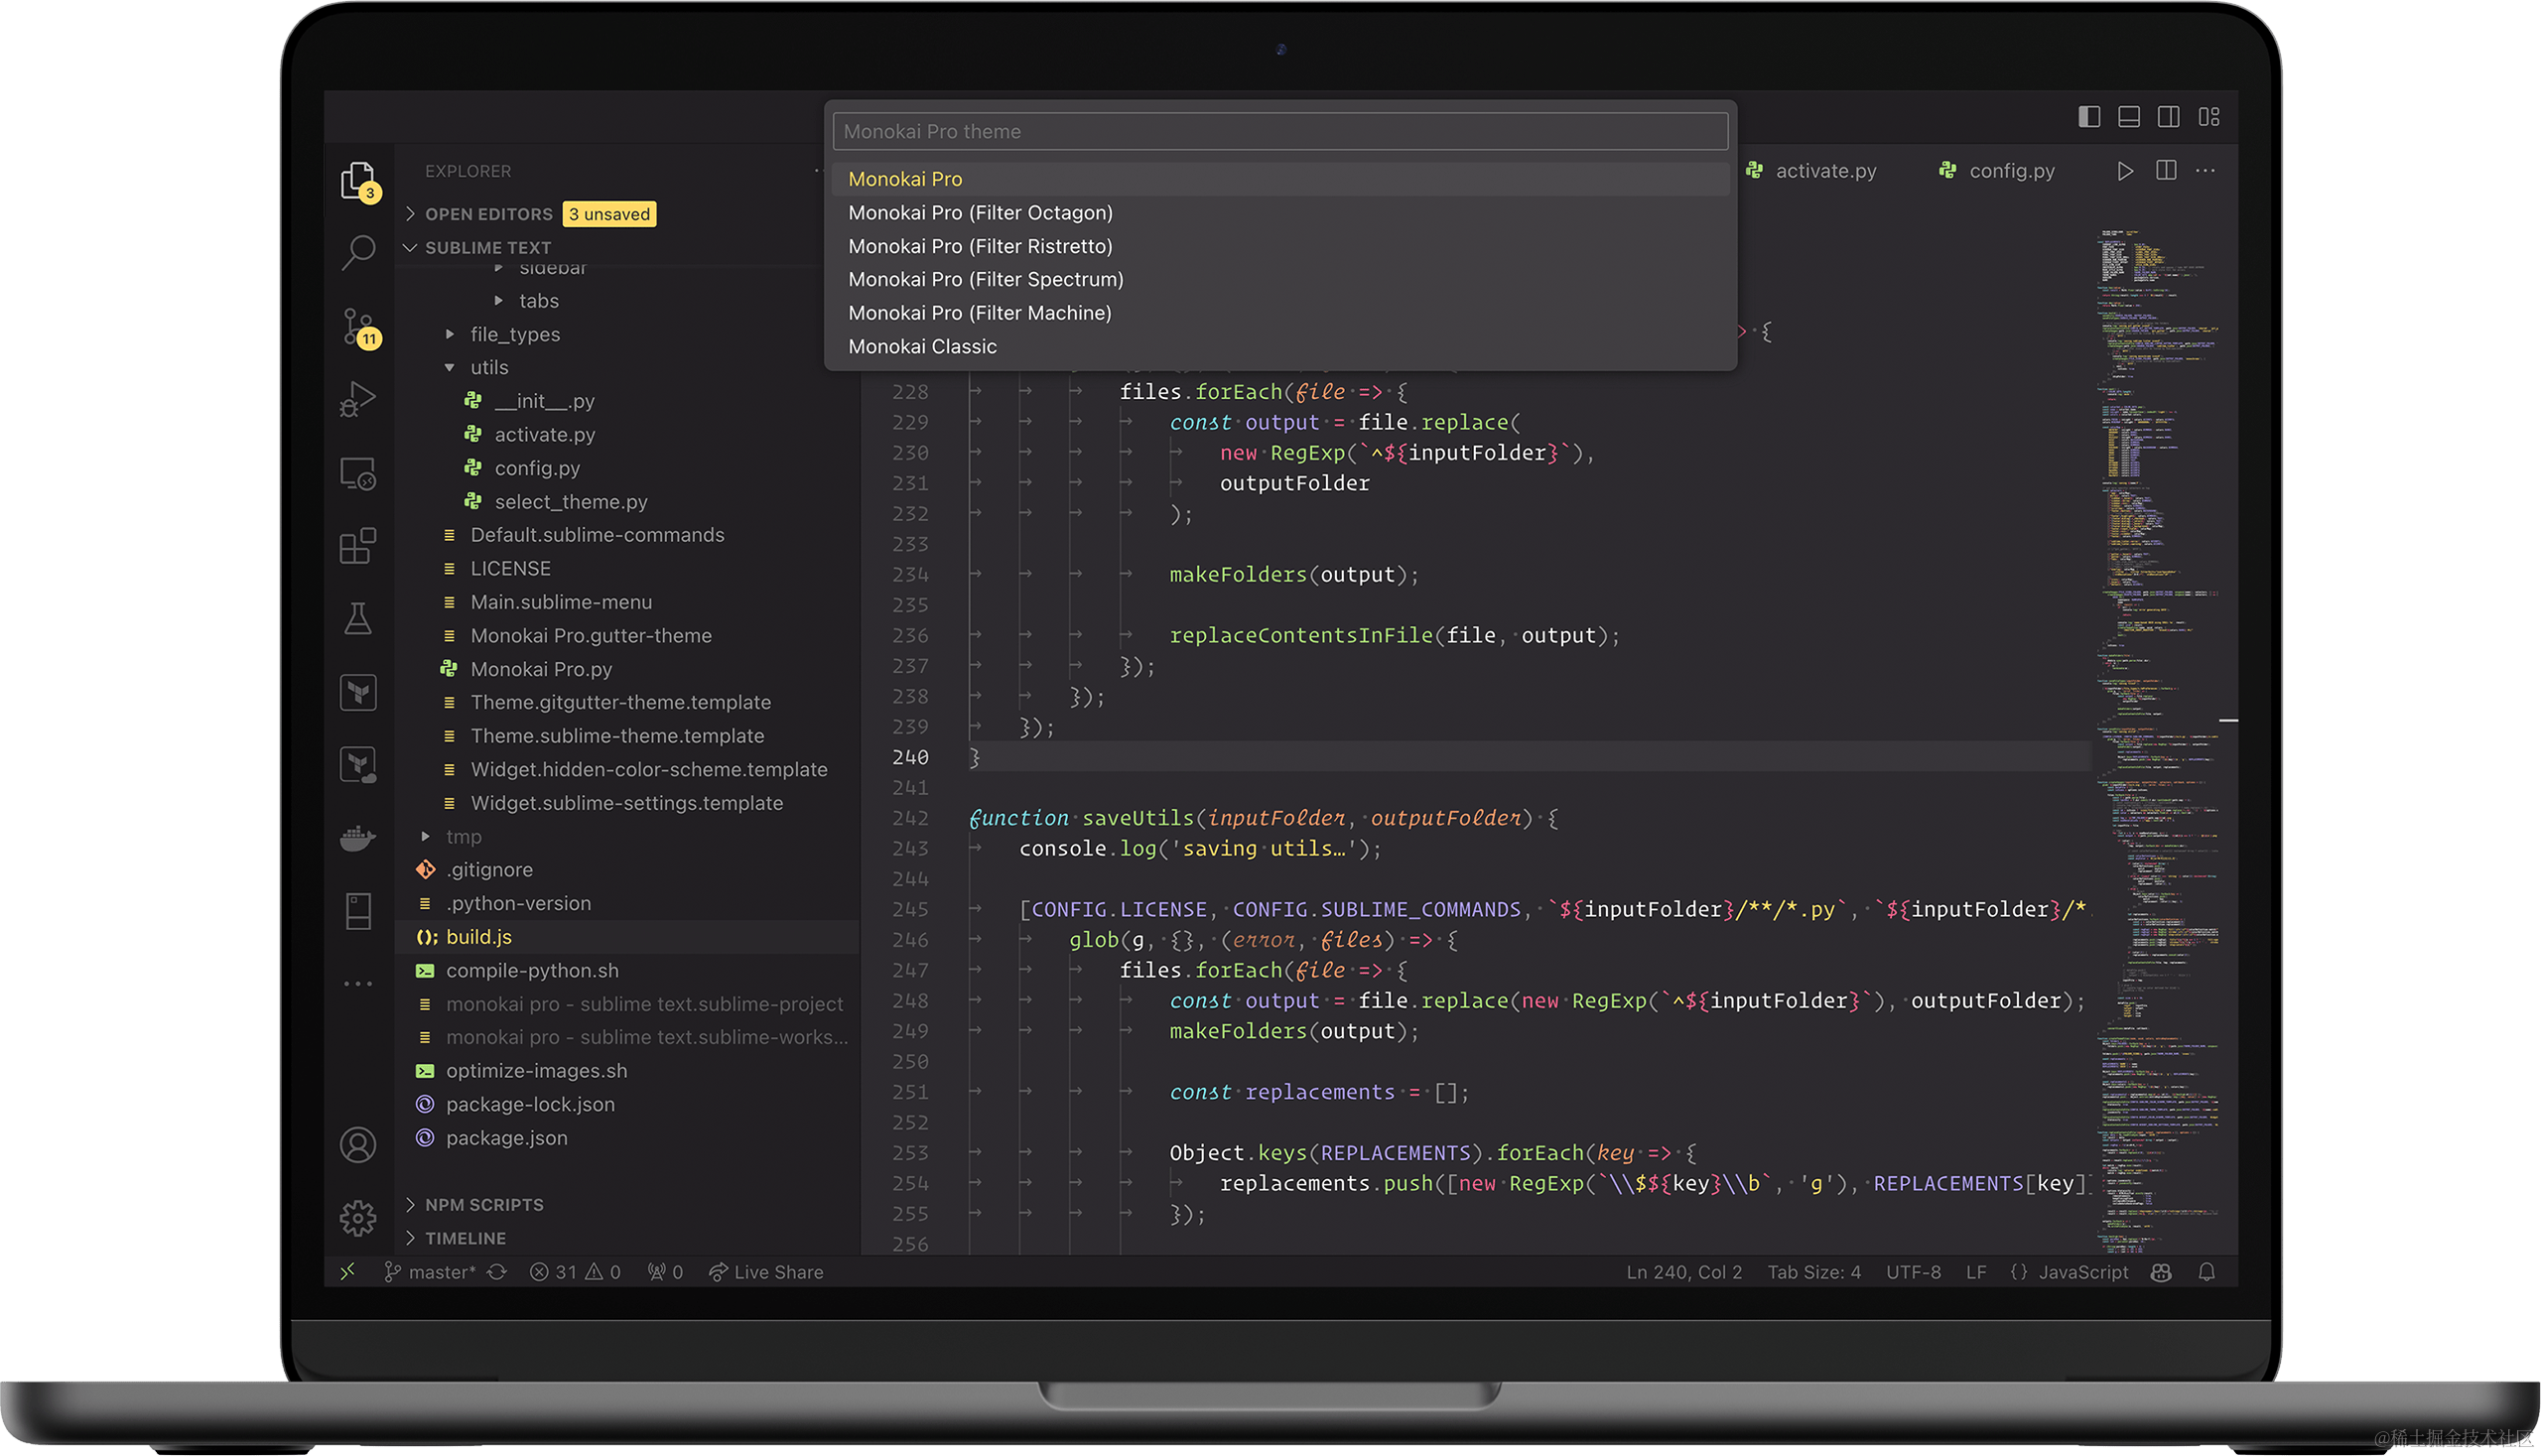Click the notifications bell in status bar
The image size is (2541, 1456).
(2206, 1272)
